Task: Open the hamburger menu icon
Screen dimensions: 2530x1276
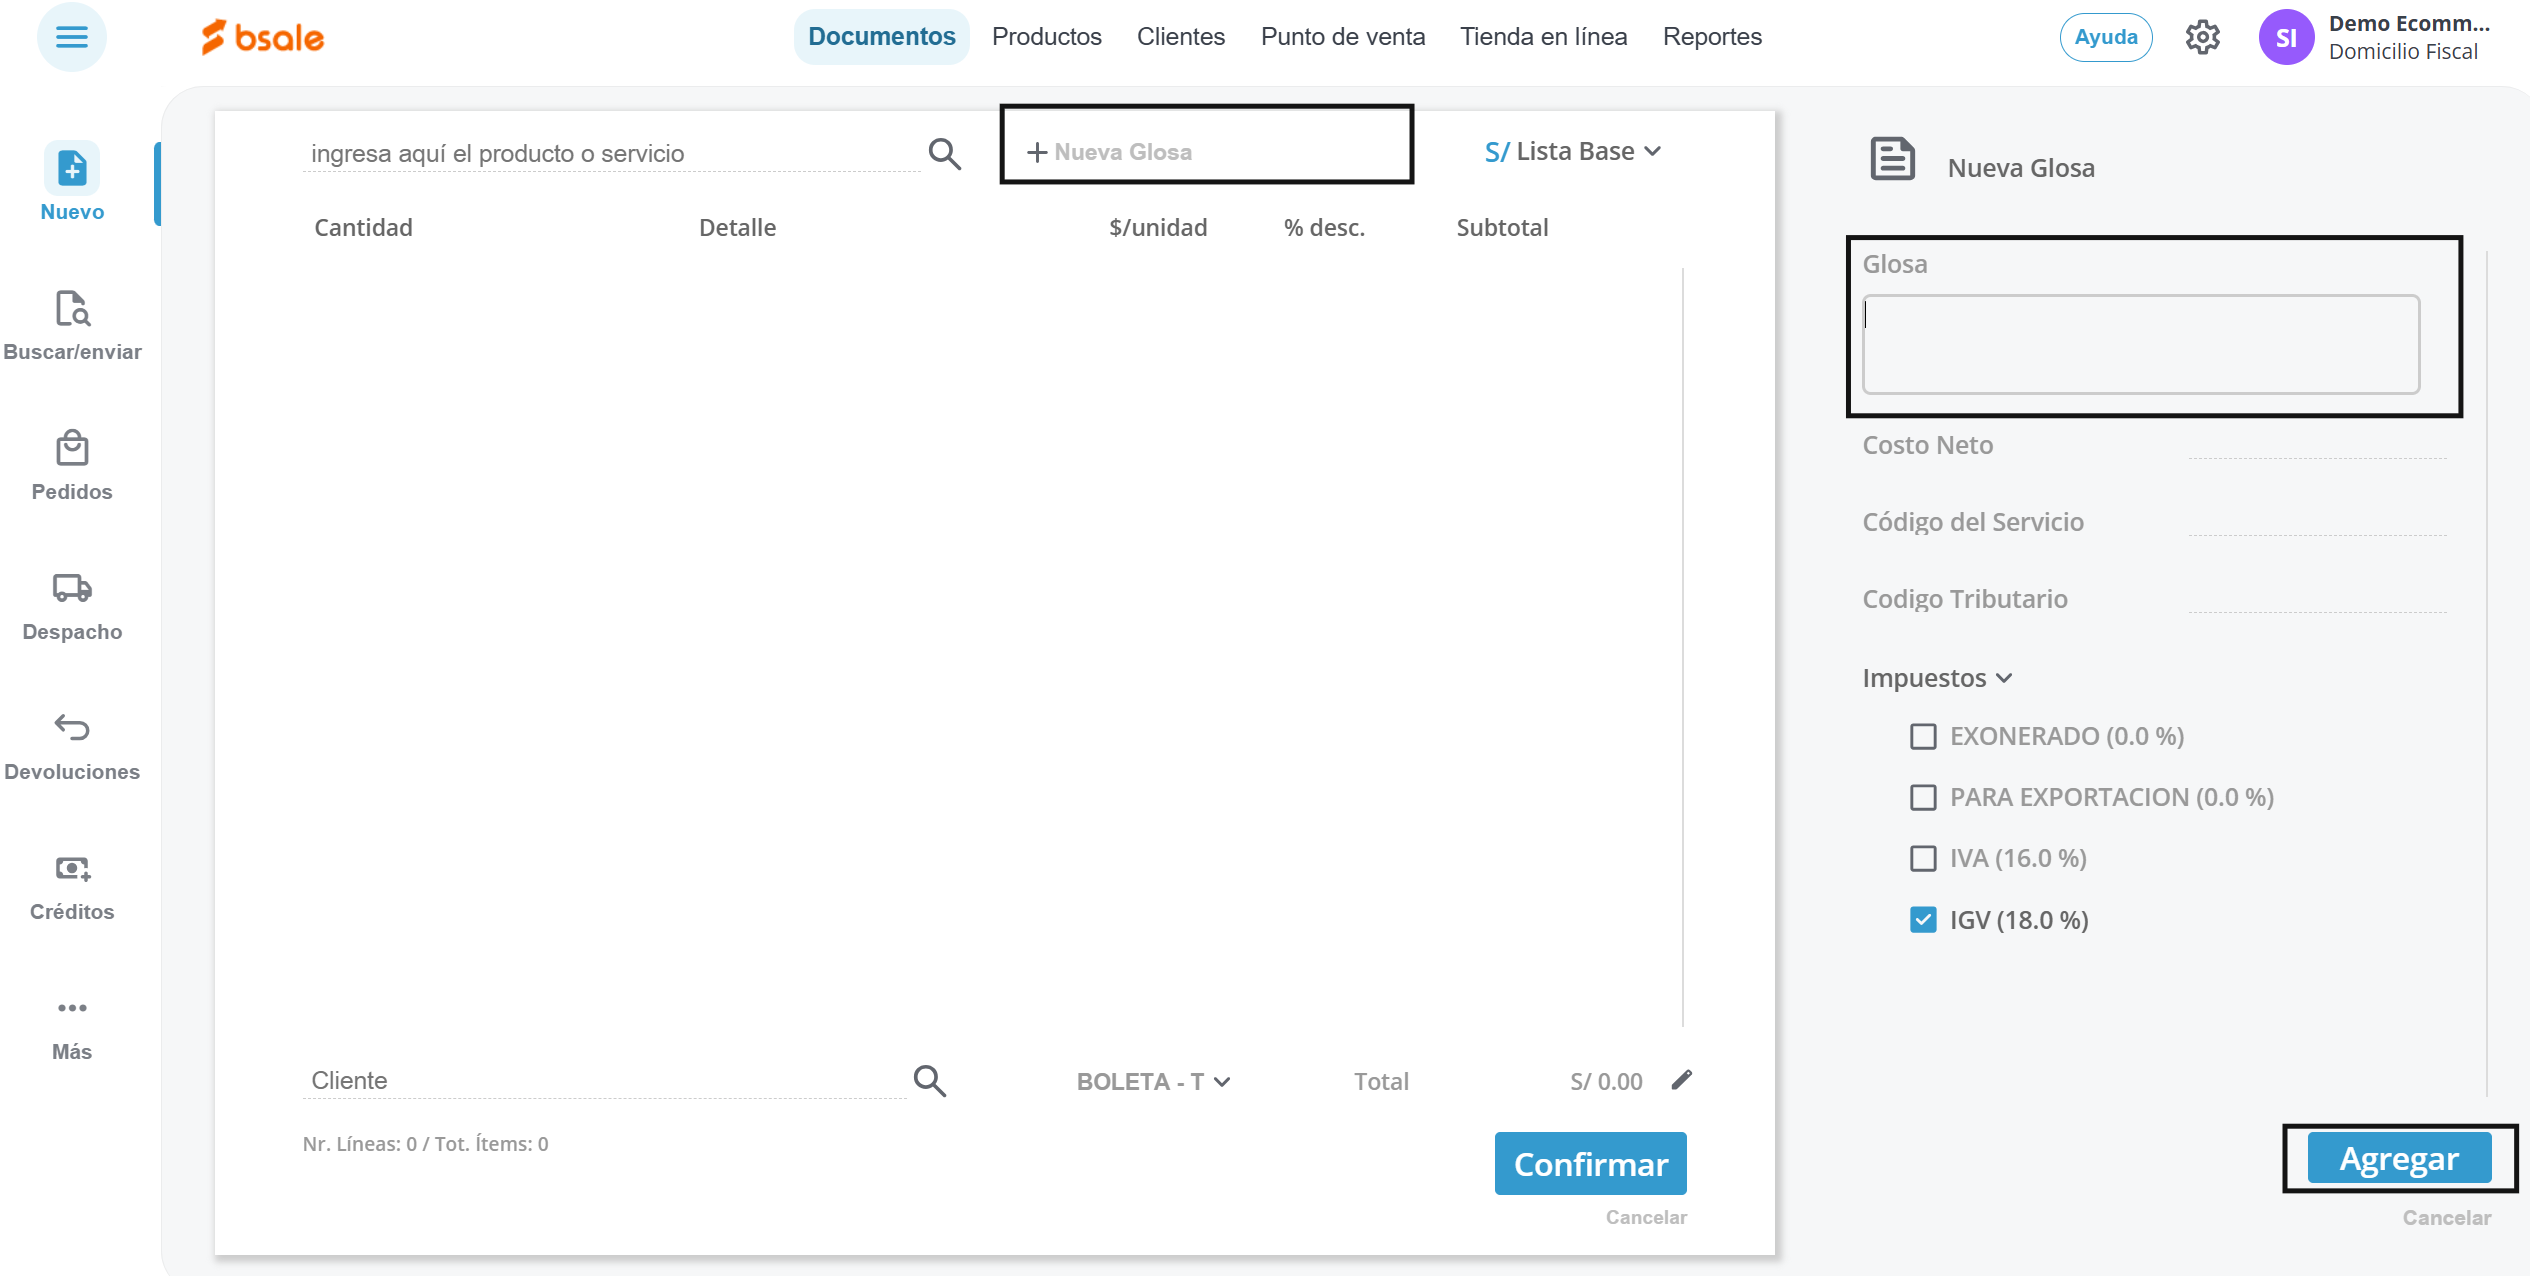Action: (x=71, y=38)
